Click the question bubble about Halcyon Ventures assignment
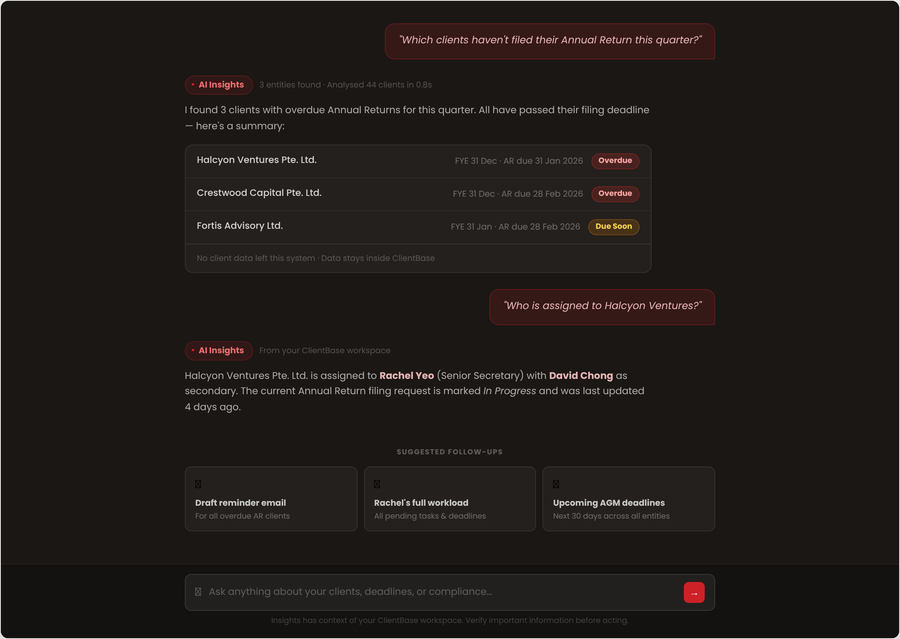The height and width of the screenshot is (639, 900). tap(602, 305)
